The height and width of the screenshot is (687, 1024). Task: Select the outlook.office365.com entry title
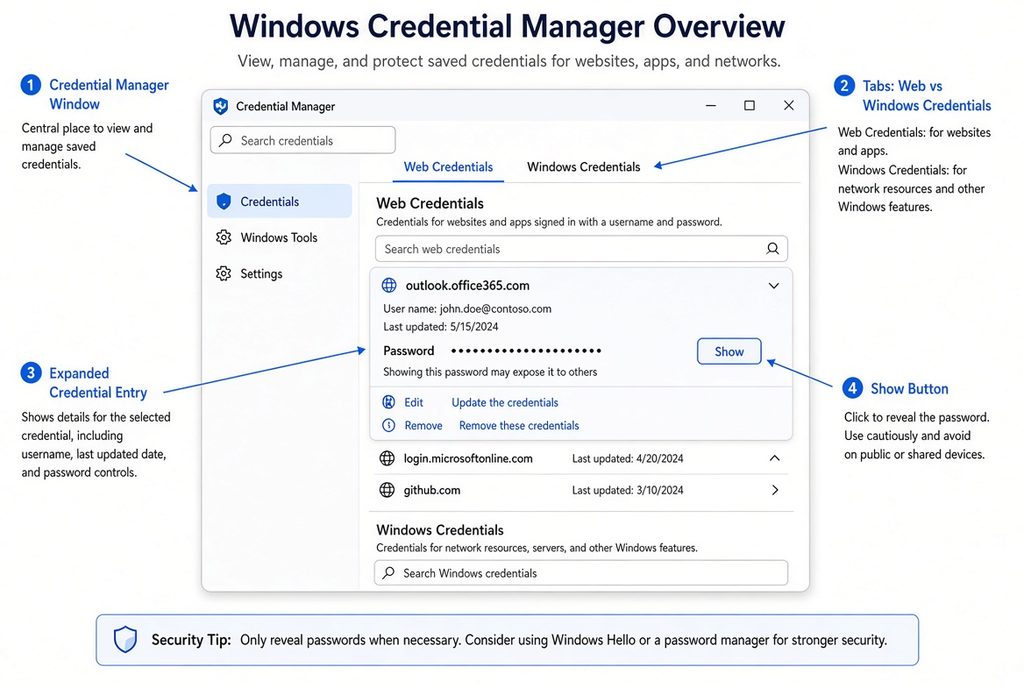click(468, 285)
